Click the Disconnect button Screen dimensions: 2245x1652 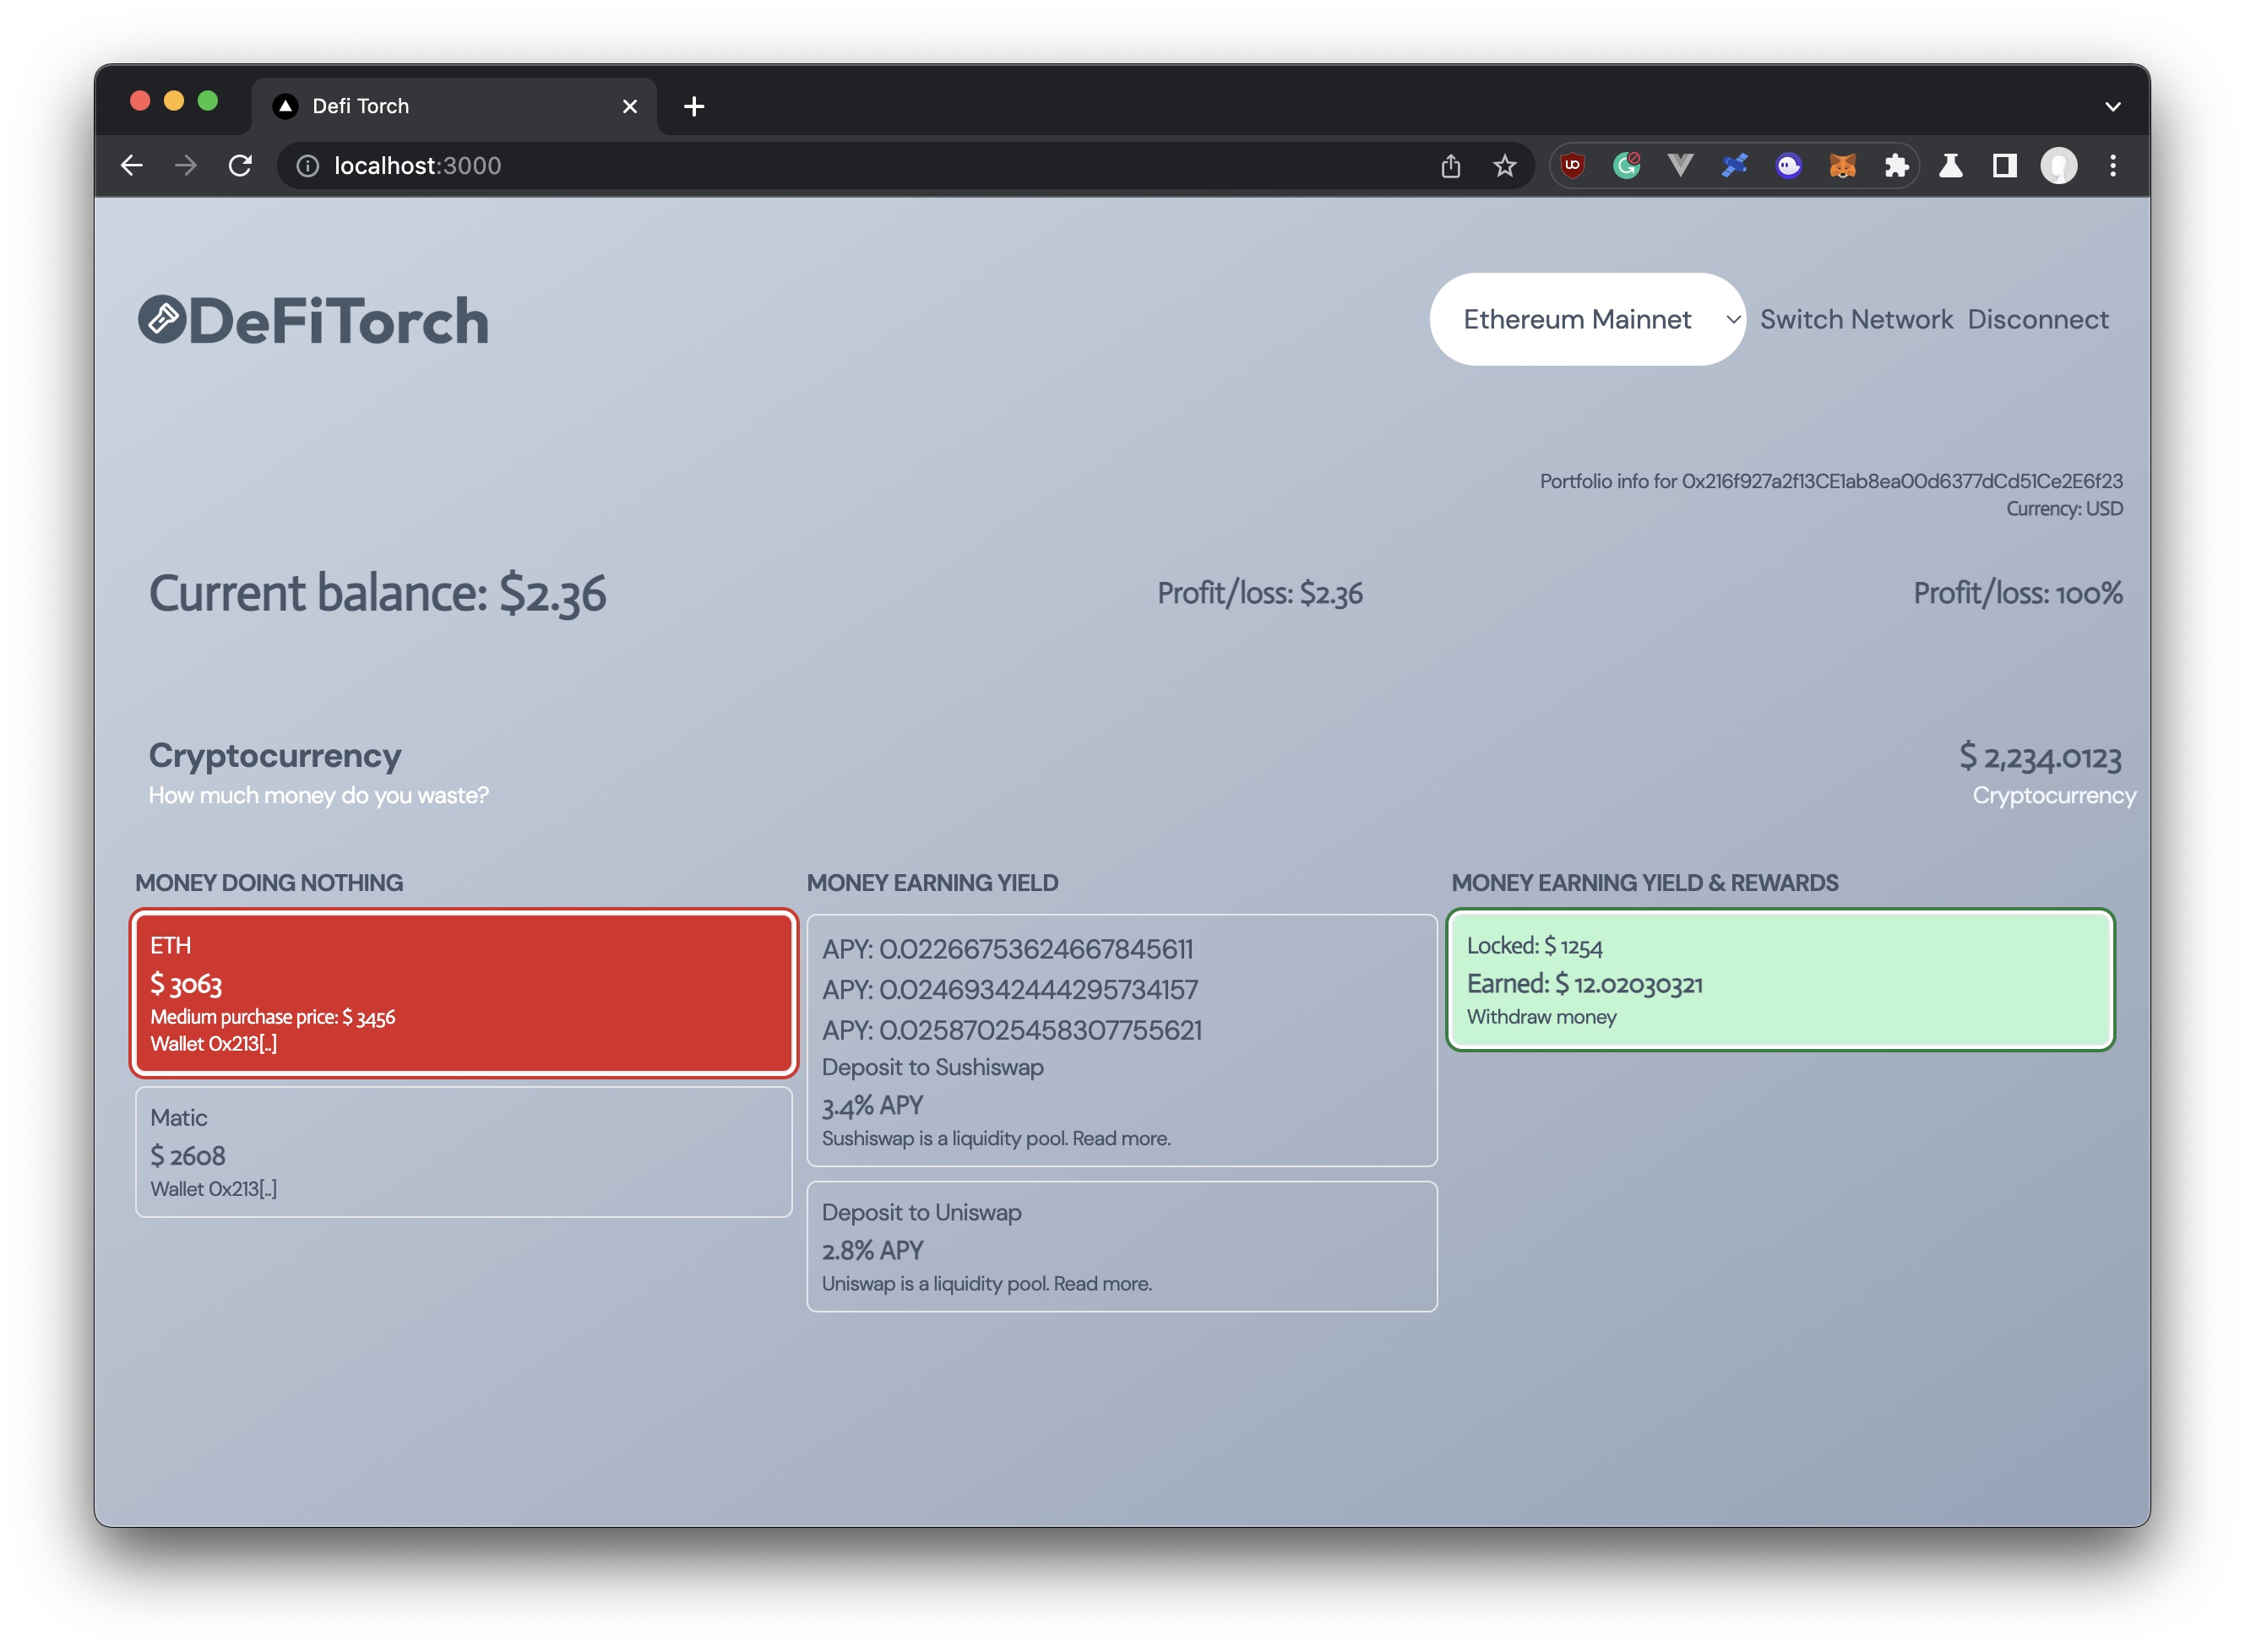pos(2038,319)
